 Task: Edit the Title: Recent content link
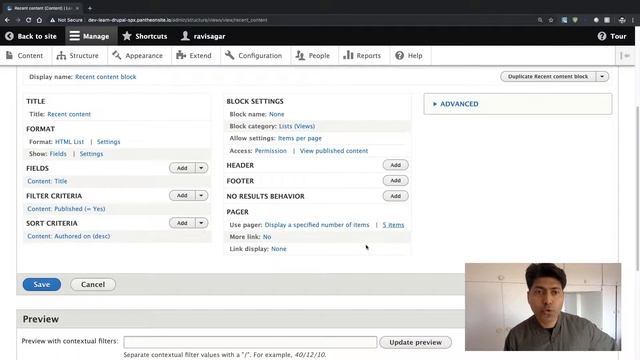pos(69,114)
